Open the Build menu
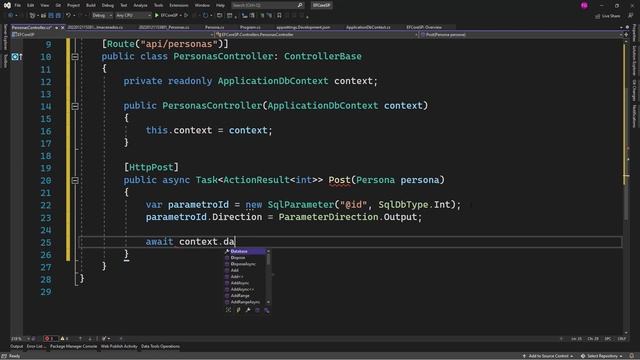This screenshot has width=640, height=360. 91,5
